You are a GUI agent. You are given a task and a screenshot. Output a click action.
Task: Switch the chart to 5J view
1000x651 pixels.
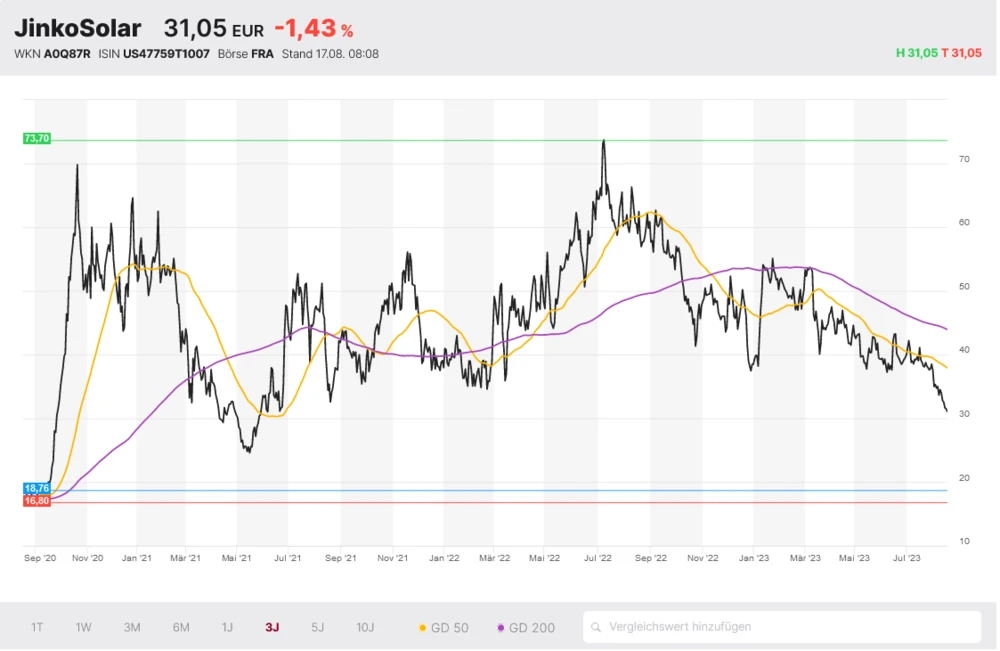tap(317, 628)
